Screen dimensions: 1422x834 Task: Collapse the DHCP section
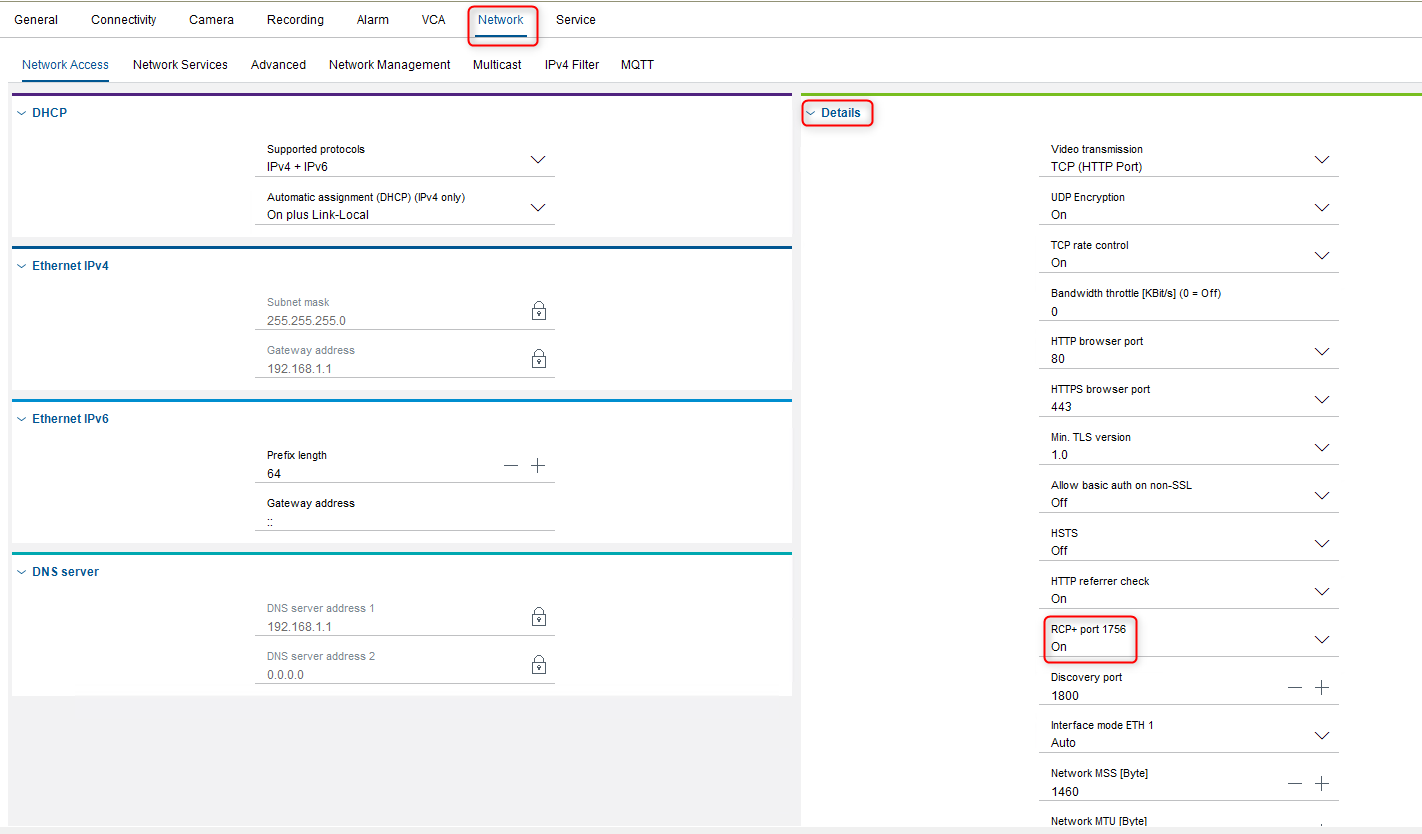[22, 113]
